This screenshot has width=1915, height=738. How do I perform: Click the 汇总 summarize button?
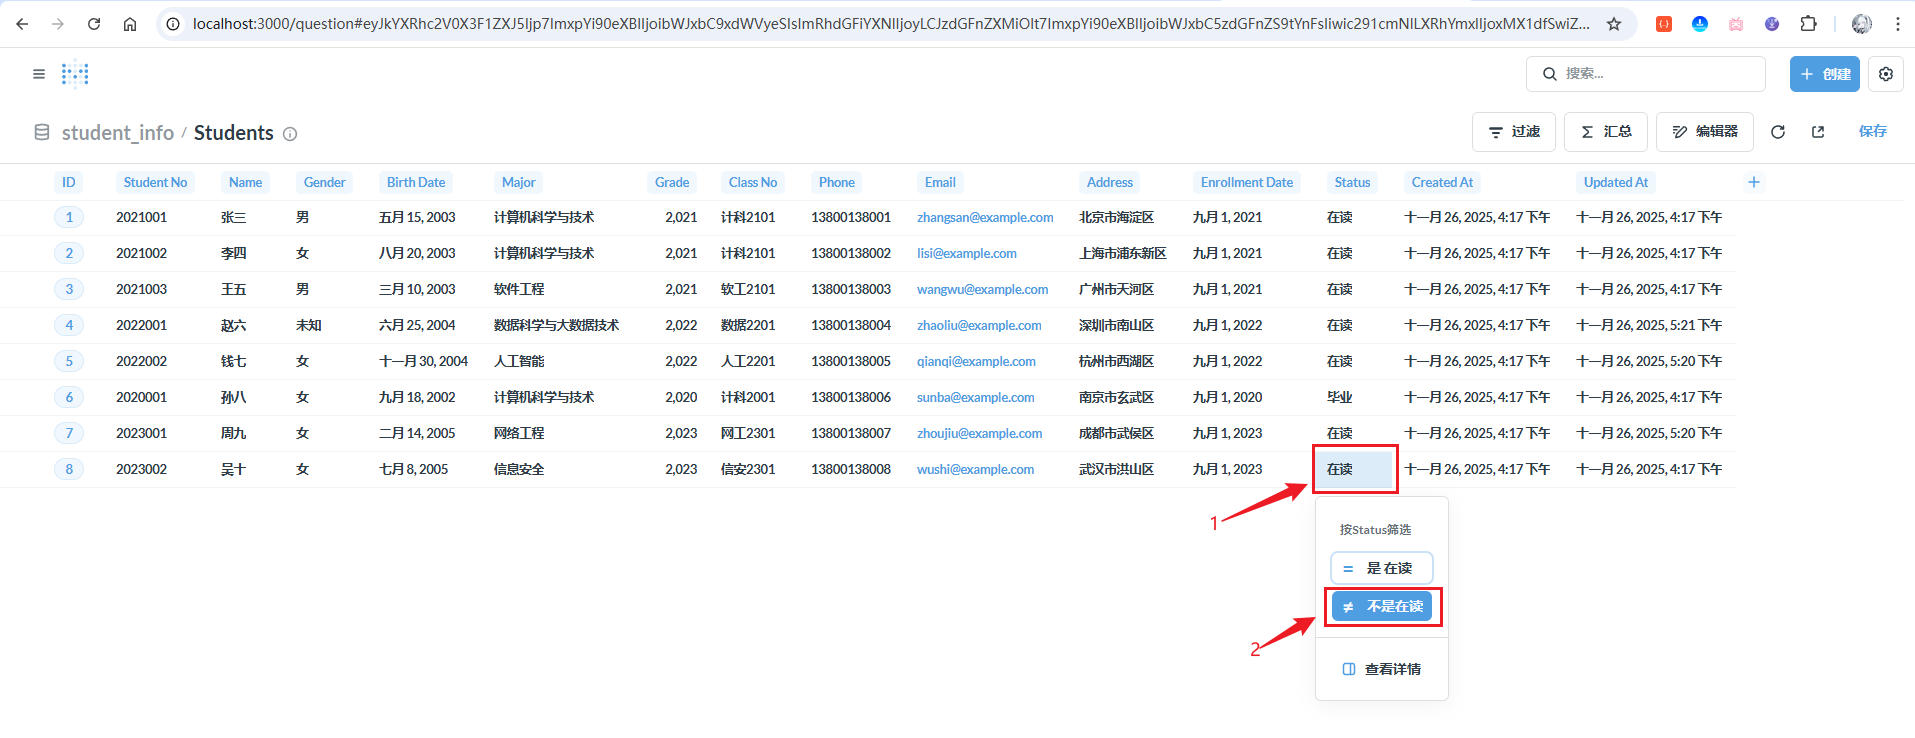[1605, 132]
